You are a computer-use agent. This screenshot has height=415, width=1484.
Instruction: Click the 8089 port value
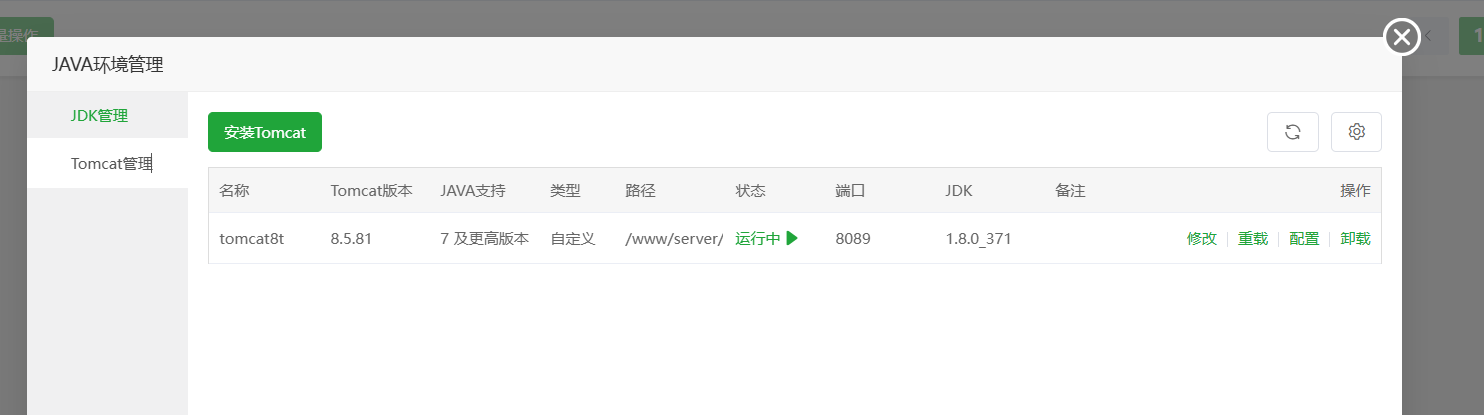pos(853,239)
